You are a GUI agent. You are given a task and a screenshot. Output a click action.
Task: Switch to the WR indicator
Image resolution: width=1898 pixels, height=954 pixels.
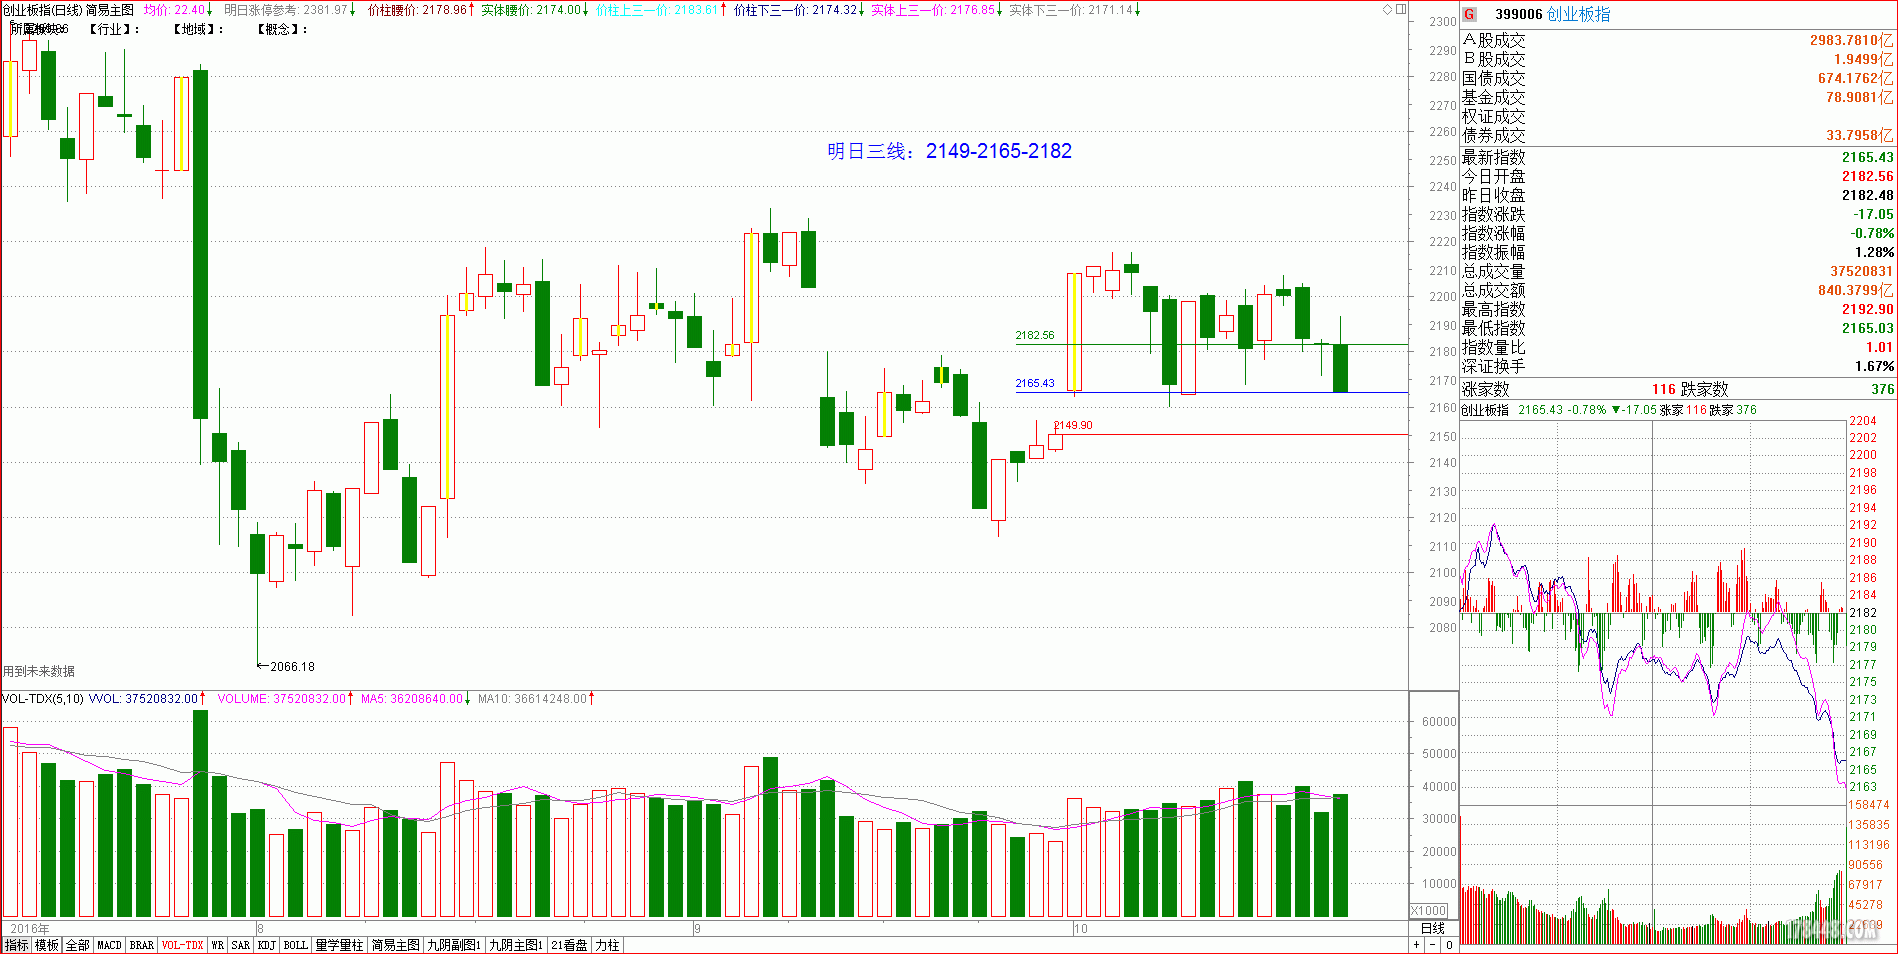(217, 945)
